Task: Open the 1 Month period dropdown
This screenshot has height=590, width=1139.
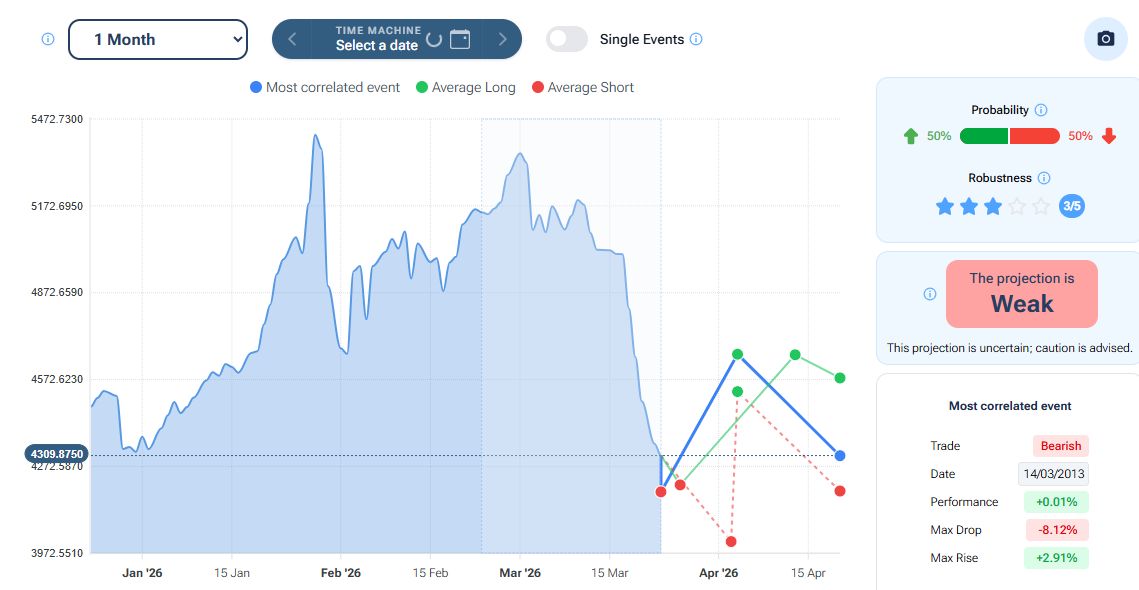Action: pyautogui.click(x=157, y=39)
